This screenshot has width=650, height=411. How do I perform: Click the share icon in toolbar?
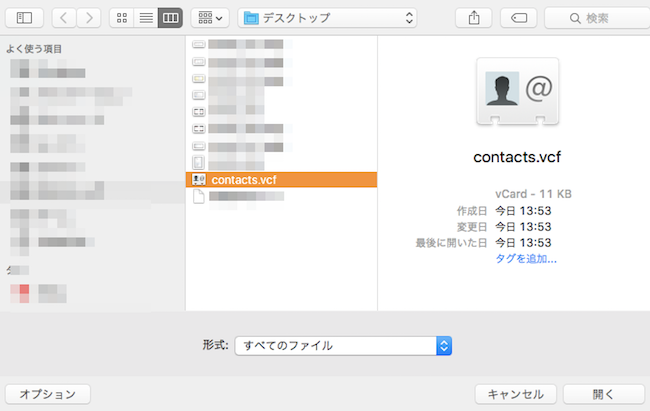click(x=473, y=18)
